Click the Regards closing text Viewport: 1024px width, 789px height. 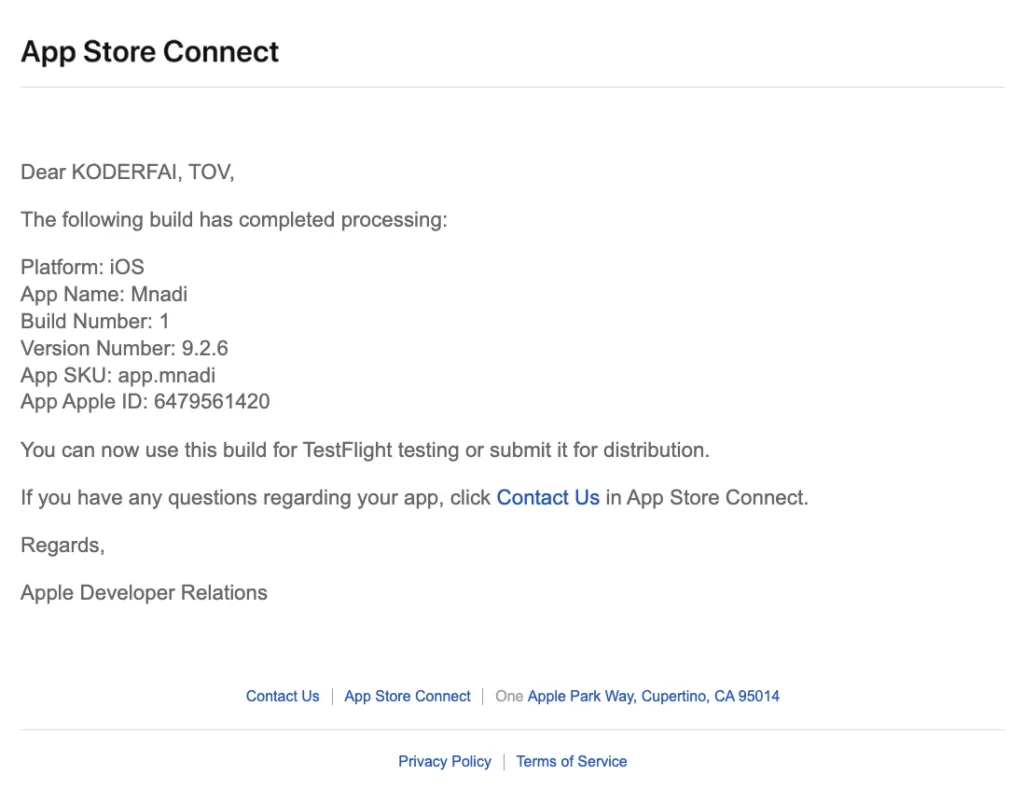62,545
